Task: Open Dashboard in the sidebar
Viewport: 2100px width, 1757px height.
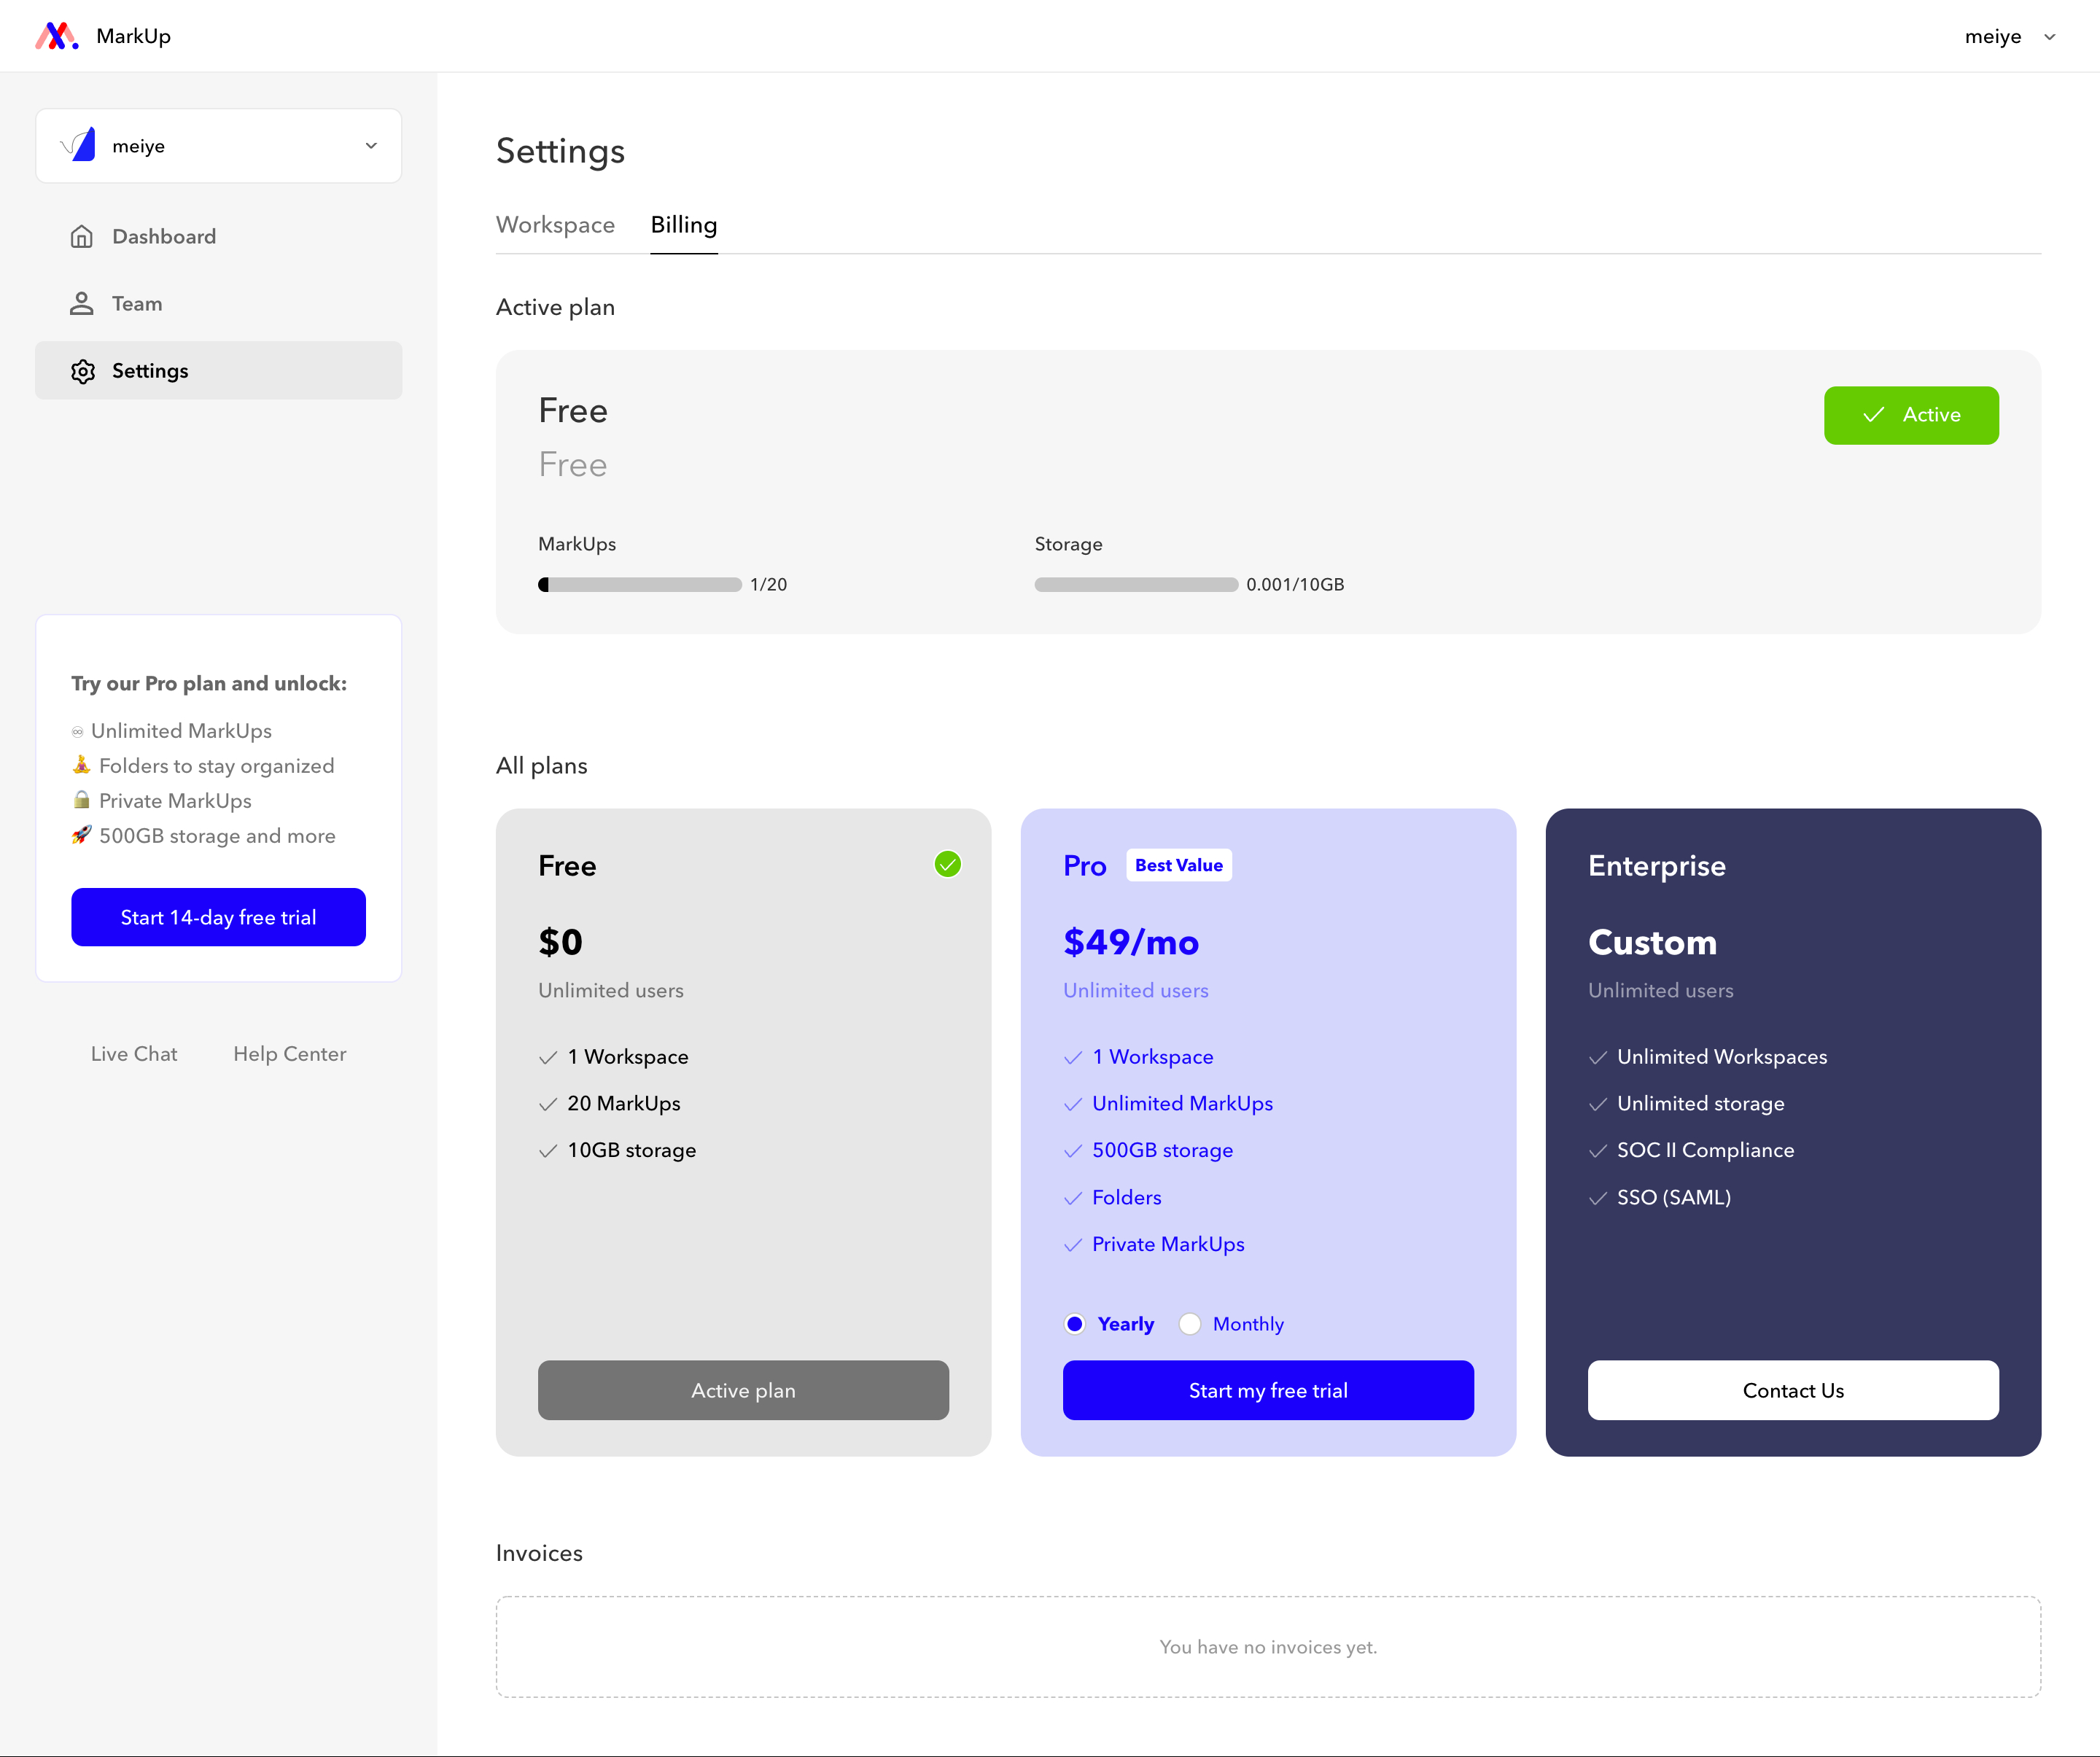Action: pyautogui.click(x=219, y=237)
